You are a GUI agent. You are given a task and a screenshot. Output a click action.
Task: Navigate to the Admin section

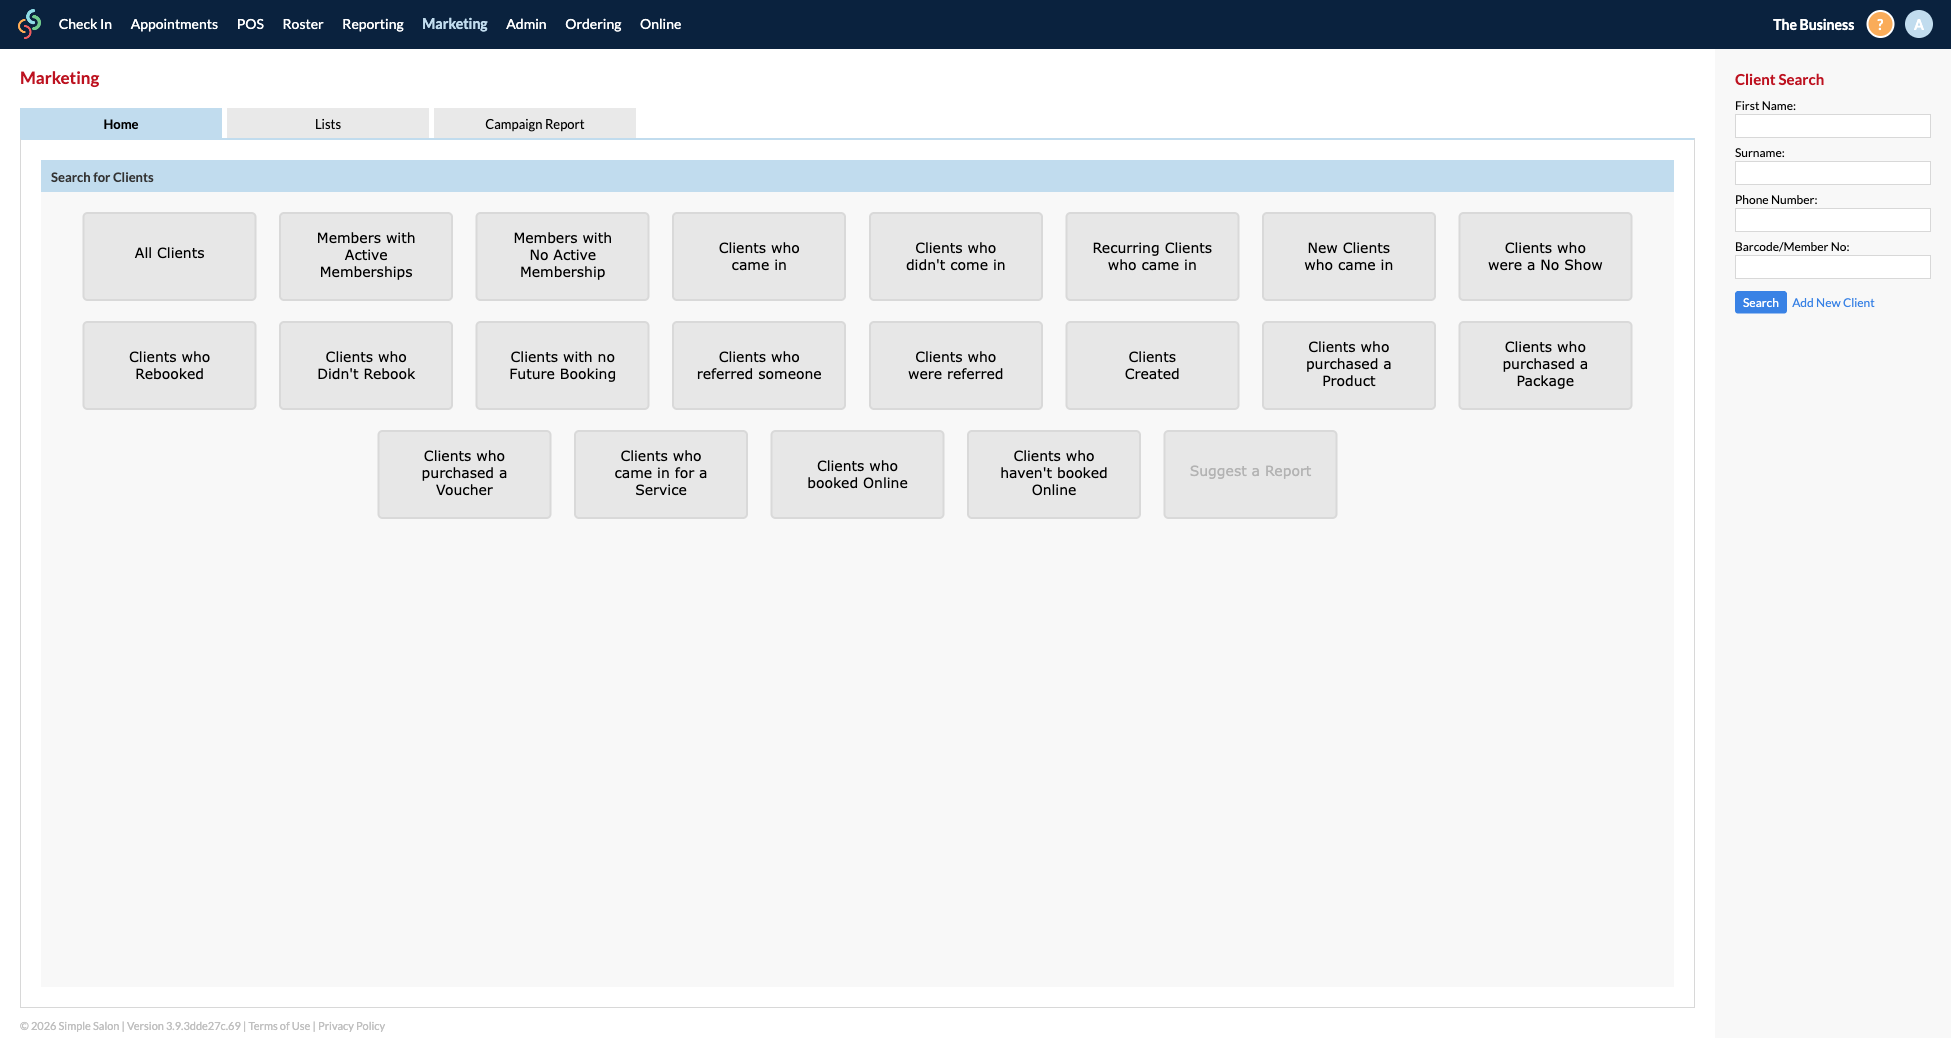tap(526, 23)
